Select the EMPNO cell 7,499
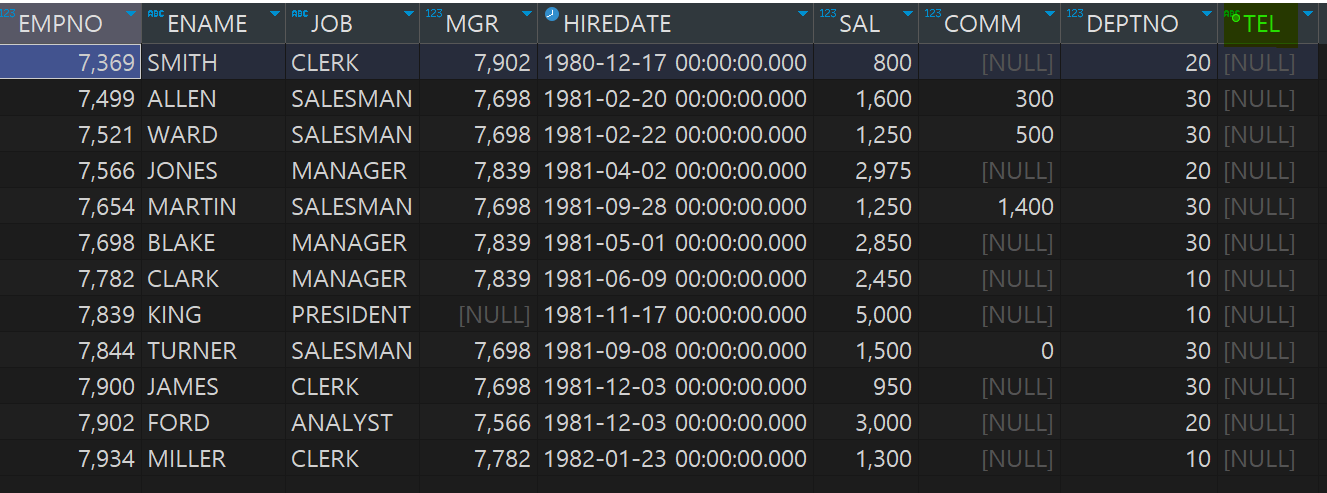The image size is (1327, 493). (71, 99)
